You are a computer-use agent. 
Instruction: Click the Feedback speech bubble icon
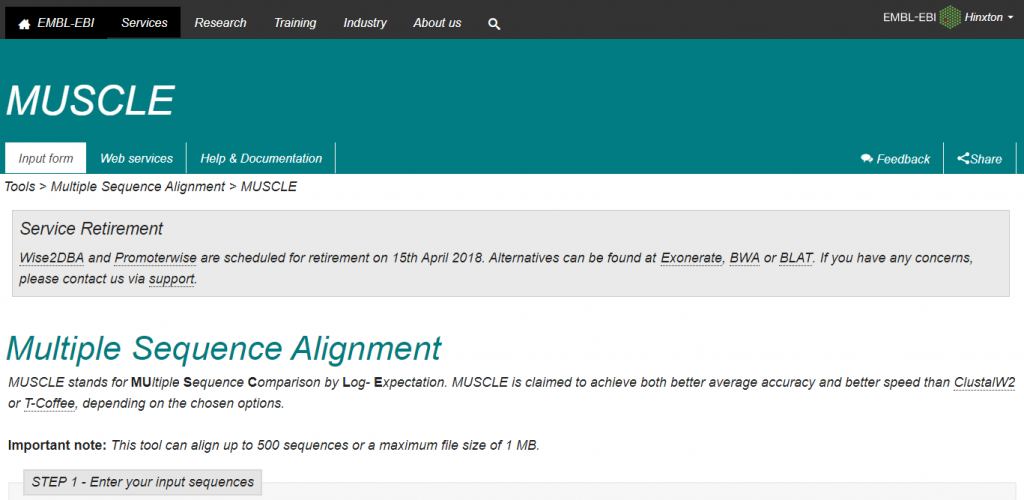[x=867, y=159]
